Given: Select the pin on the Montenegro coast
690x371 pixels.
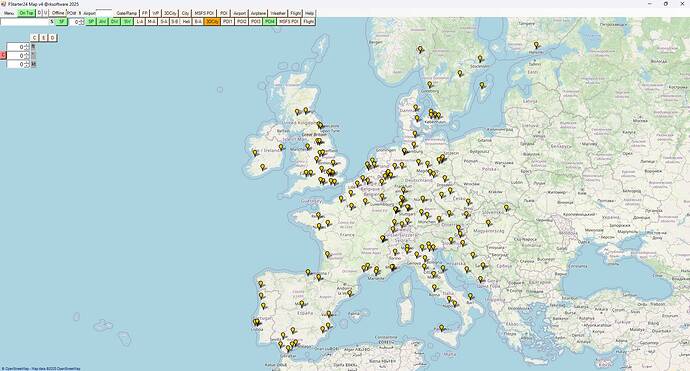Looking at the screenshot, I should pyautogui.click(x=481, y=279).
